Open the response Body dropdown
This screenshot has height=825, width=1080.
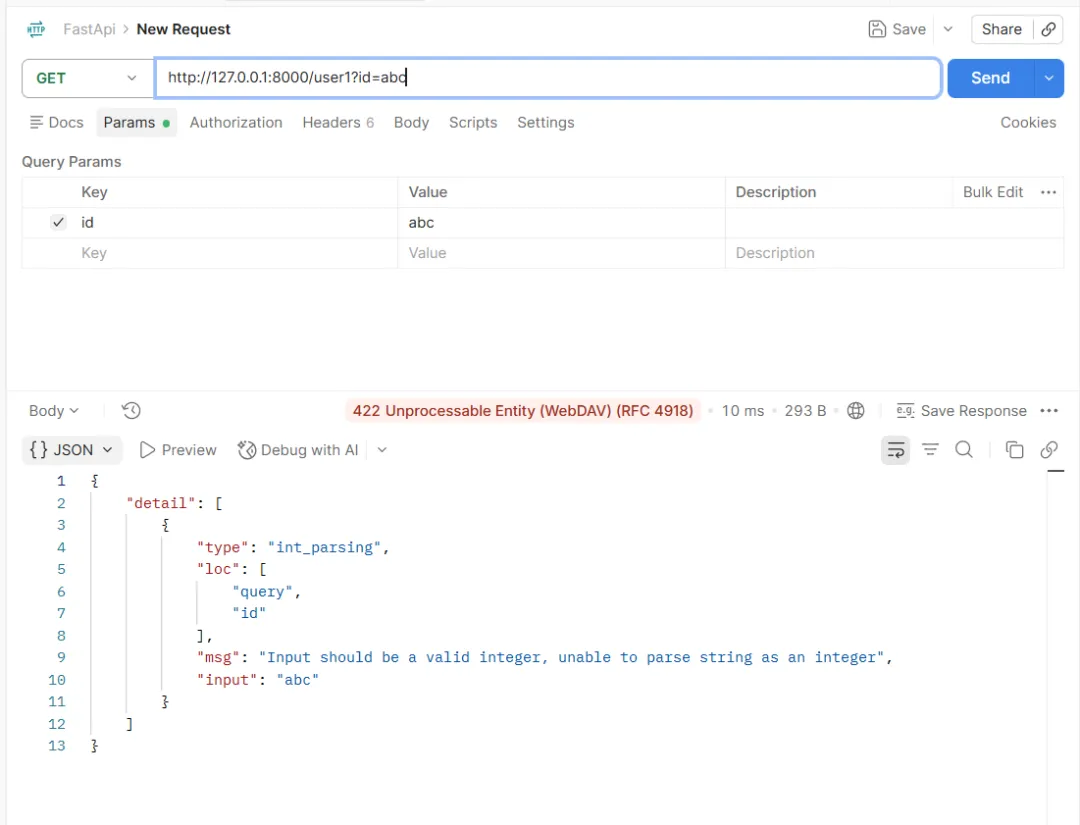click(54, 410)
